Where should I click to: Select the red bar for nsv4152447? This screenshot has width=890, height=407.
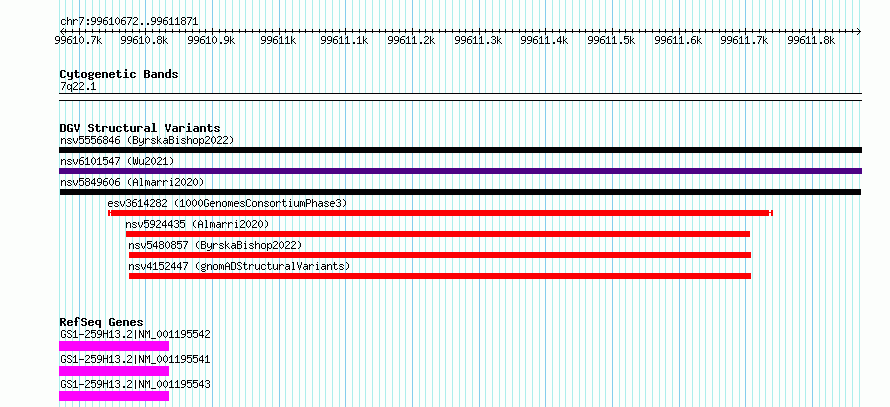point(440,276)
